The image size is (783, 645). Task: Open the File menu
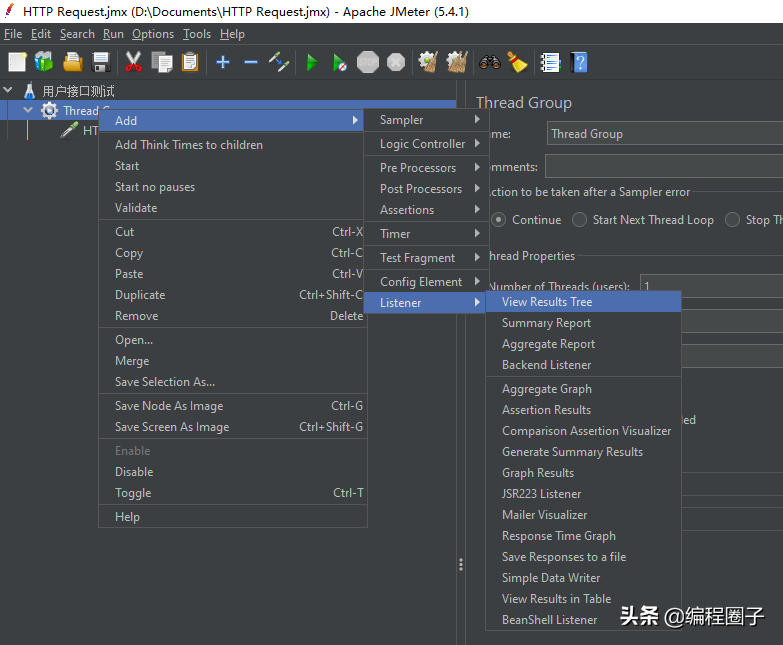pos(13,34)
